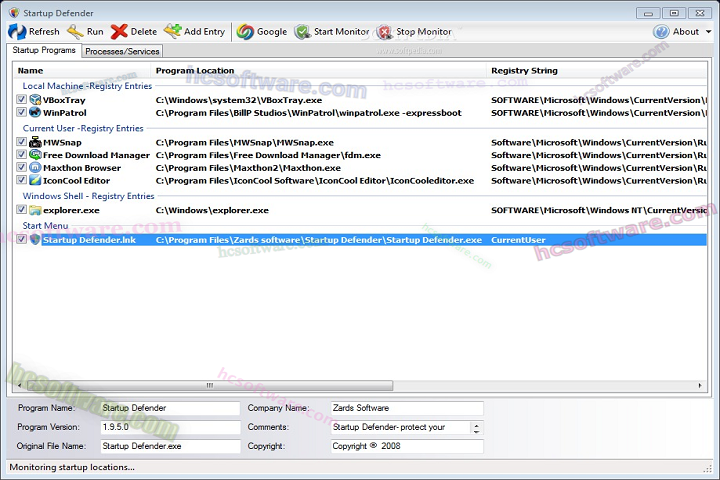Click the Maxthon Browser icon
Viewport: 720px width, 480px height.
[35, 168]
